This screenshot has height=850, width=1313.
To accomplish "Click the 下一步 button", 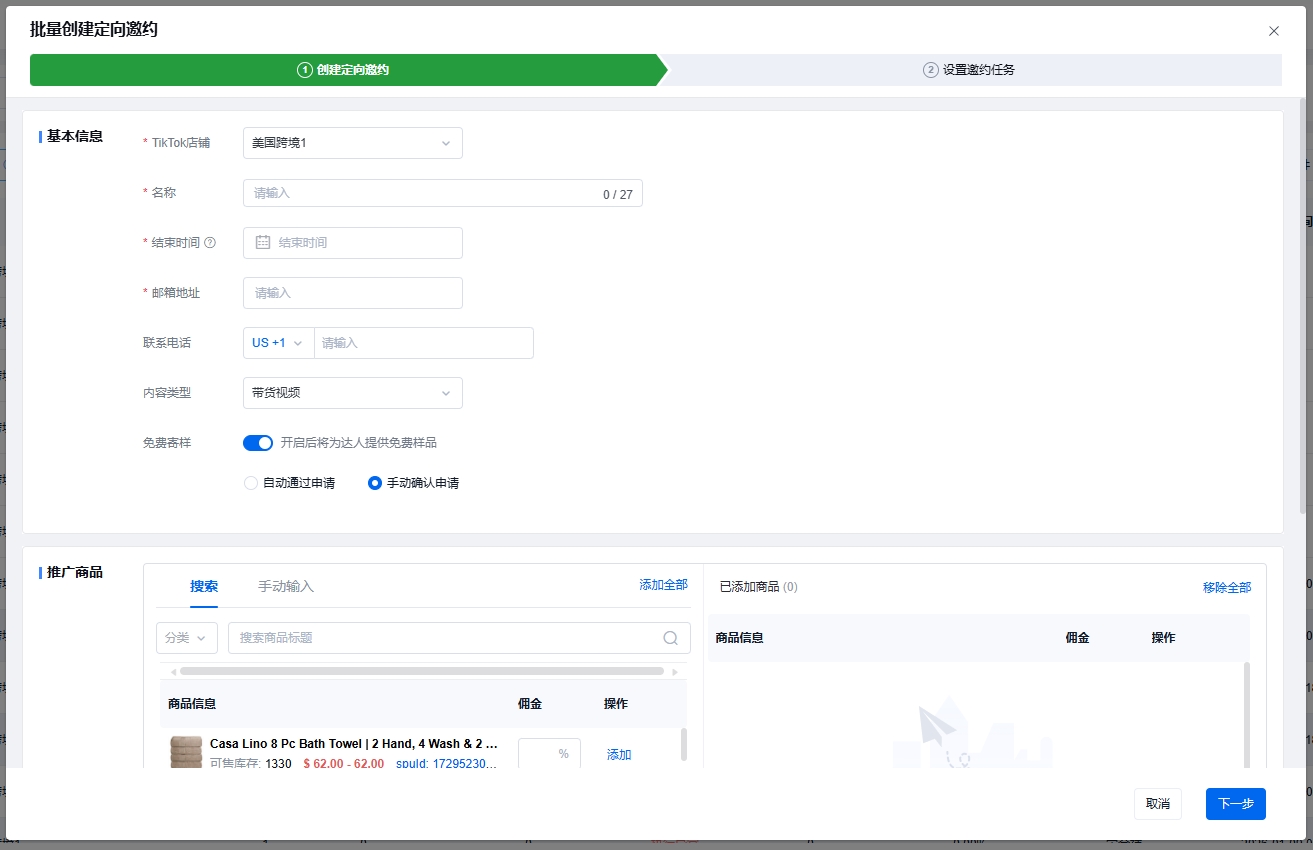I will click(1235, 804).
